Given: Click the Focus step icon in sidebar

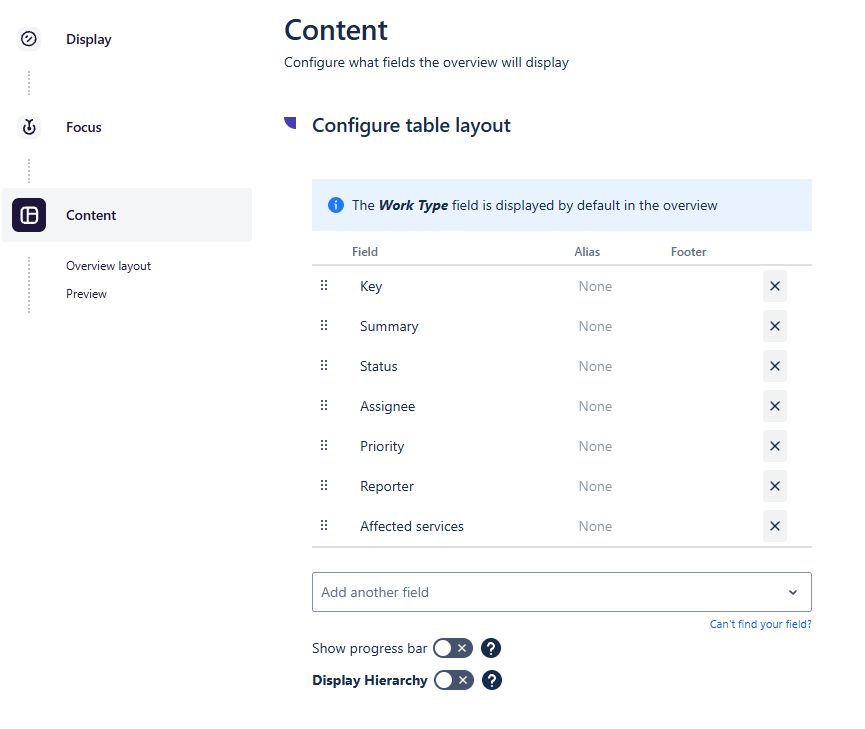Looking at the screenshot, I should point(29,127).
